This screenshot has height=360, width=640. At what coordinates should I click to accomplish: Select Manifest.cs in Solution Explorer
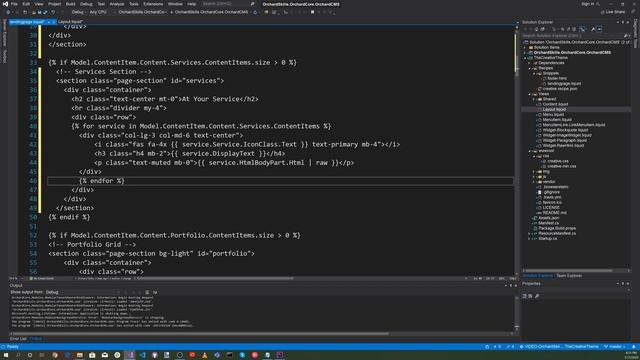(x=549, y=223)
